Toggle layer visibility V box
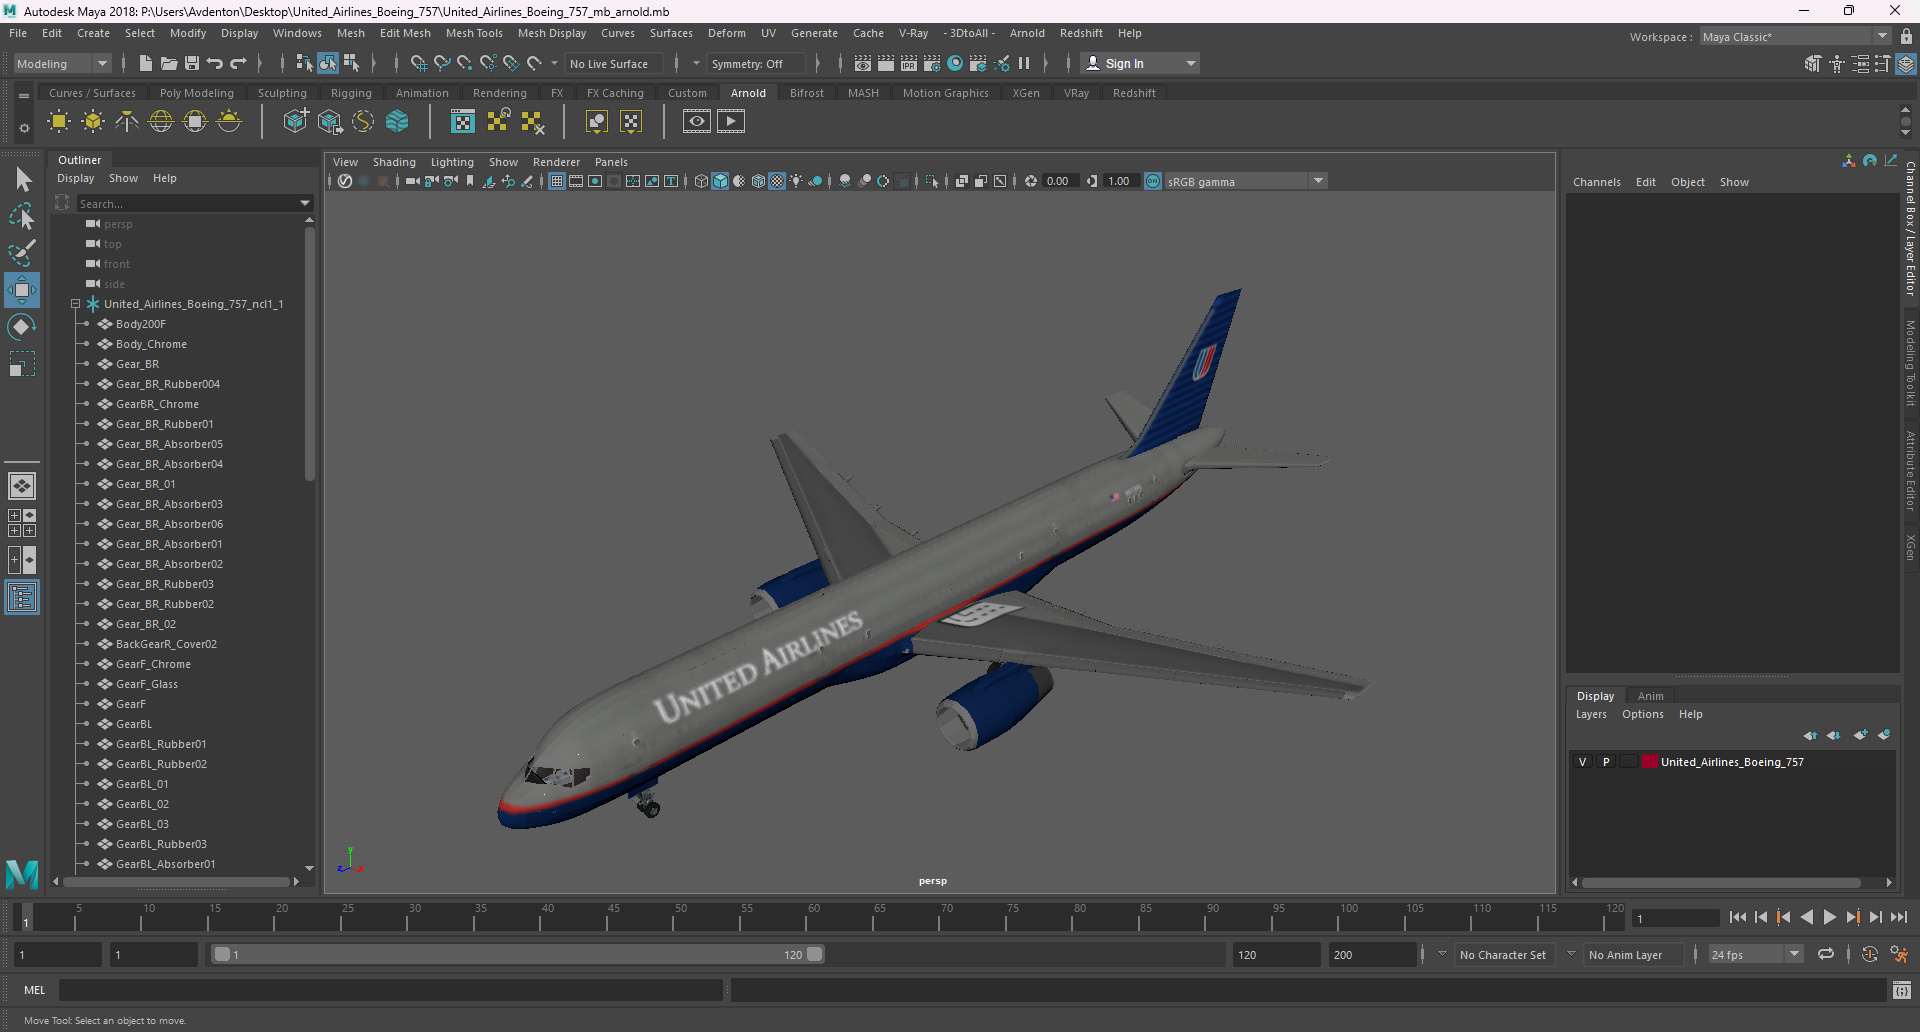 1582,762
